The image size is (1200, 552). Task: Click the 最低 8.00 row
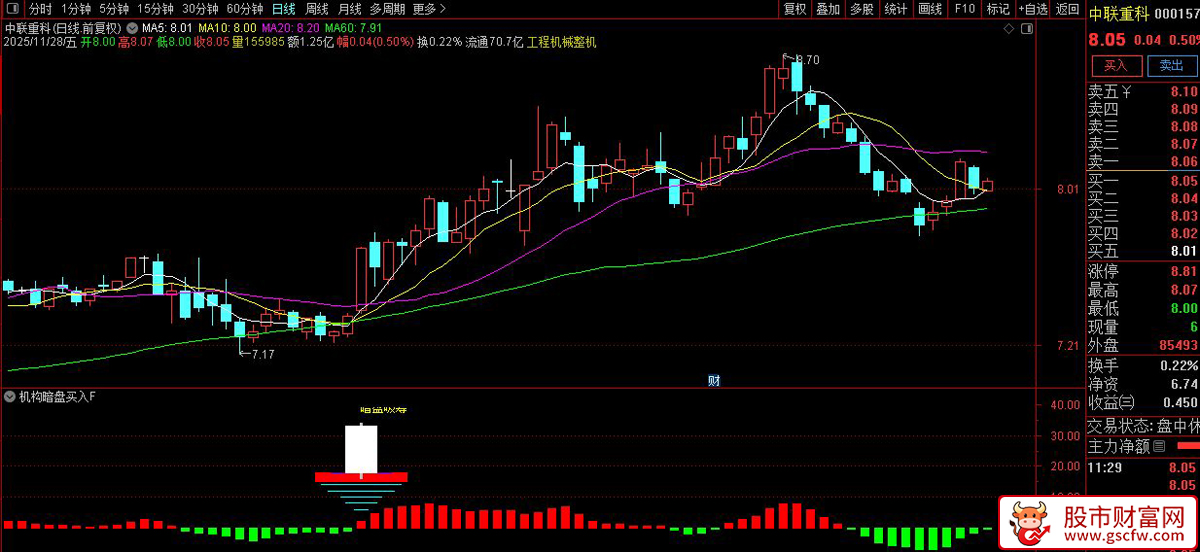point(1143,308)
